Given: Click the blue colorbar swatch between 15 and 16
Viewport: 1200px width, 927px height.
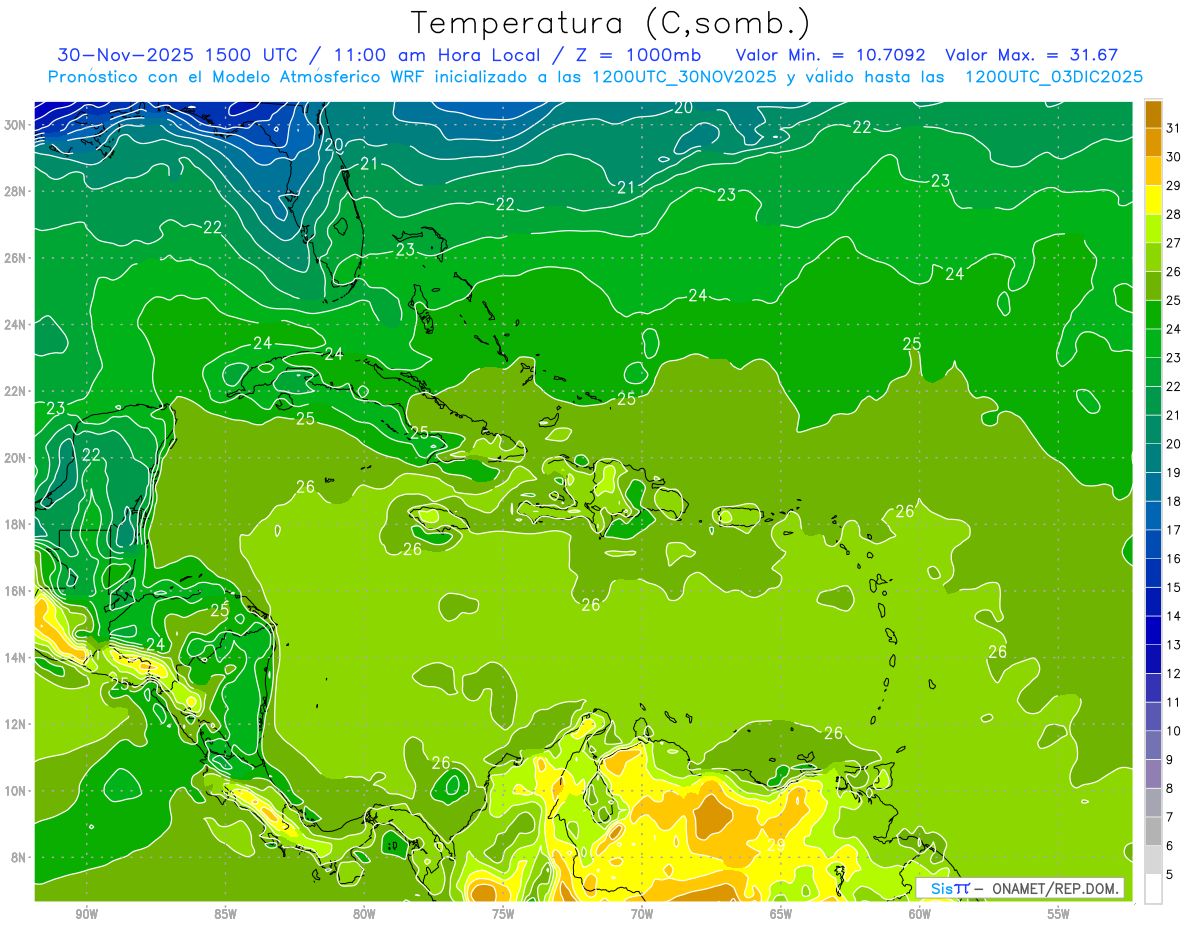Looking at the screenshot, I should [x=1153, y=573].
